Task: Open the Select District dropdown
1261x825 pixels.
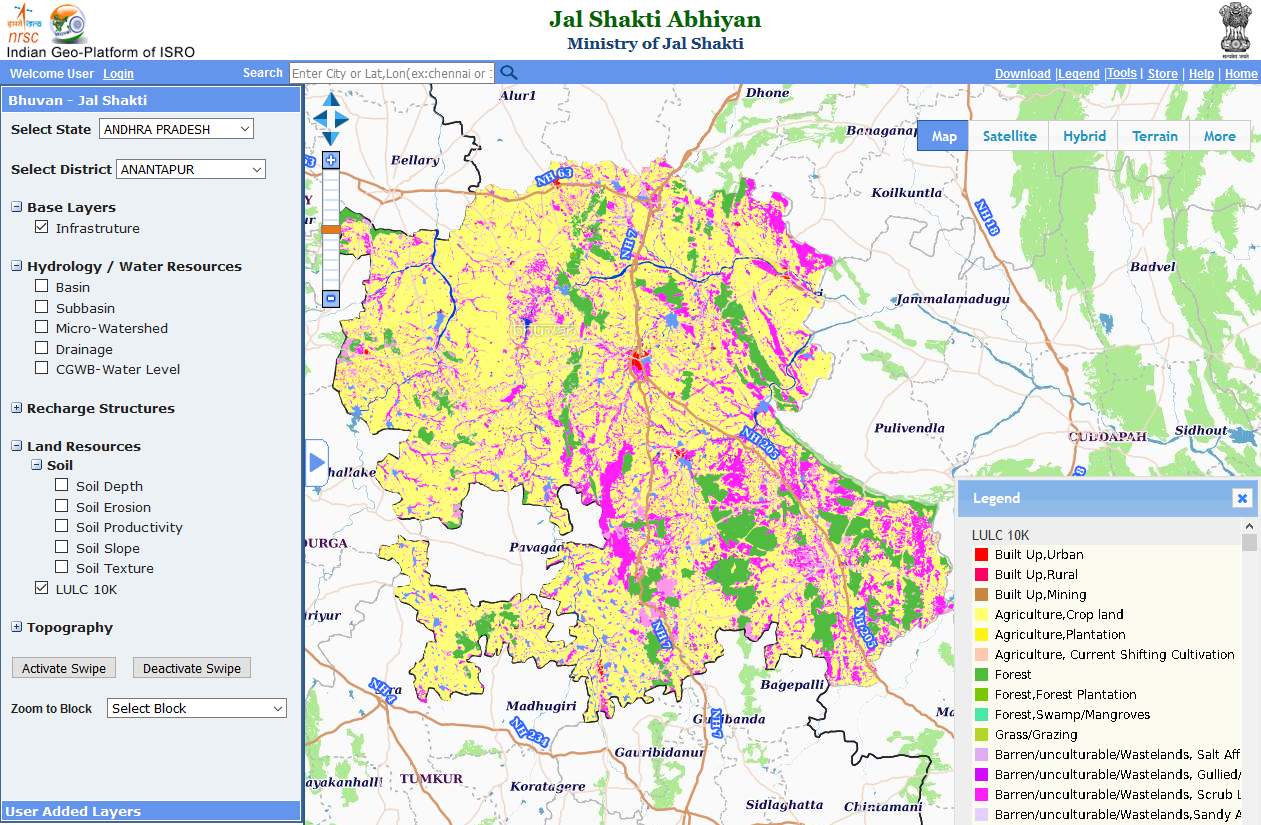Action: pos(191,169)
